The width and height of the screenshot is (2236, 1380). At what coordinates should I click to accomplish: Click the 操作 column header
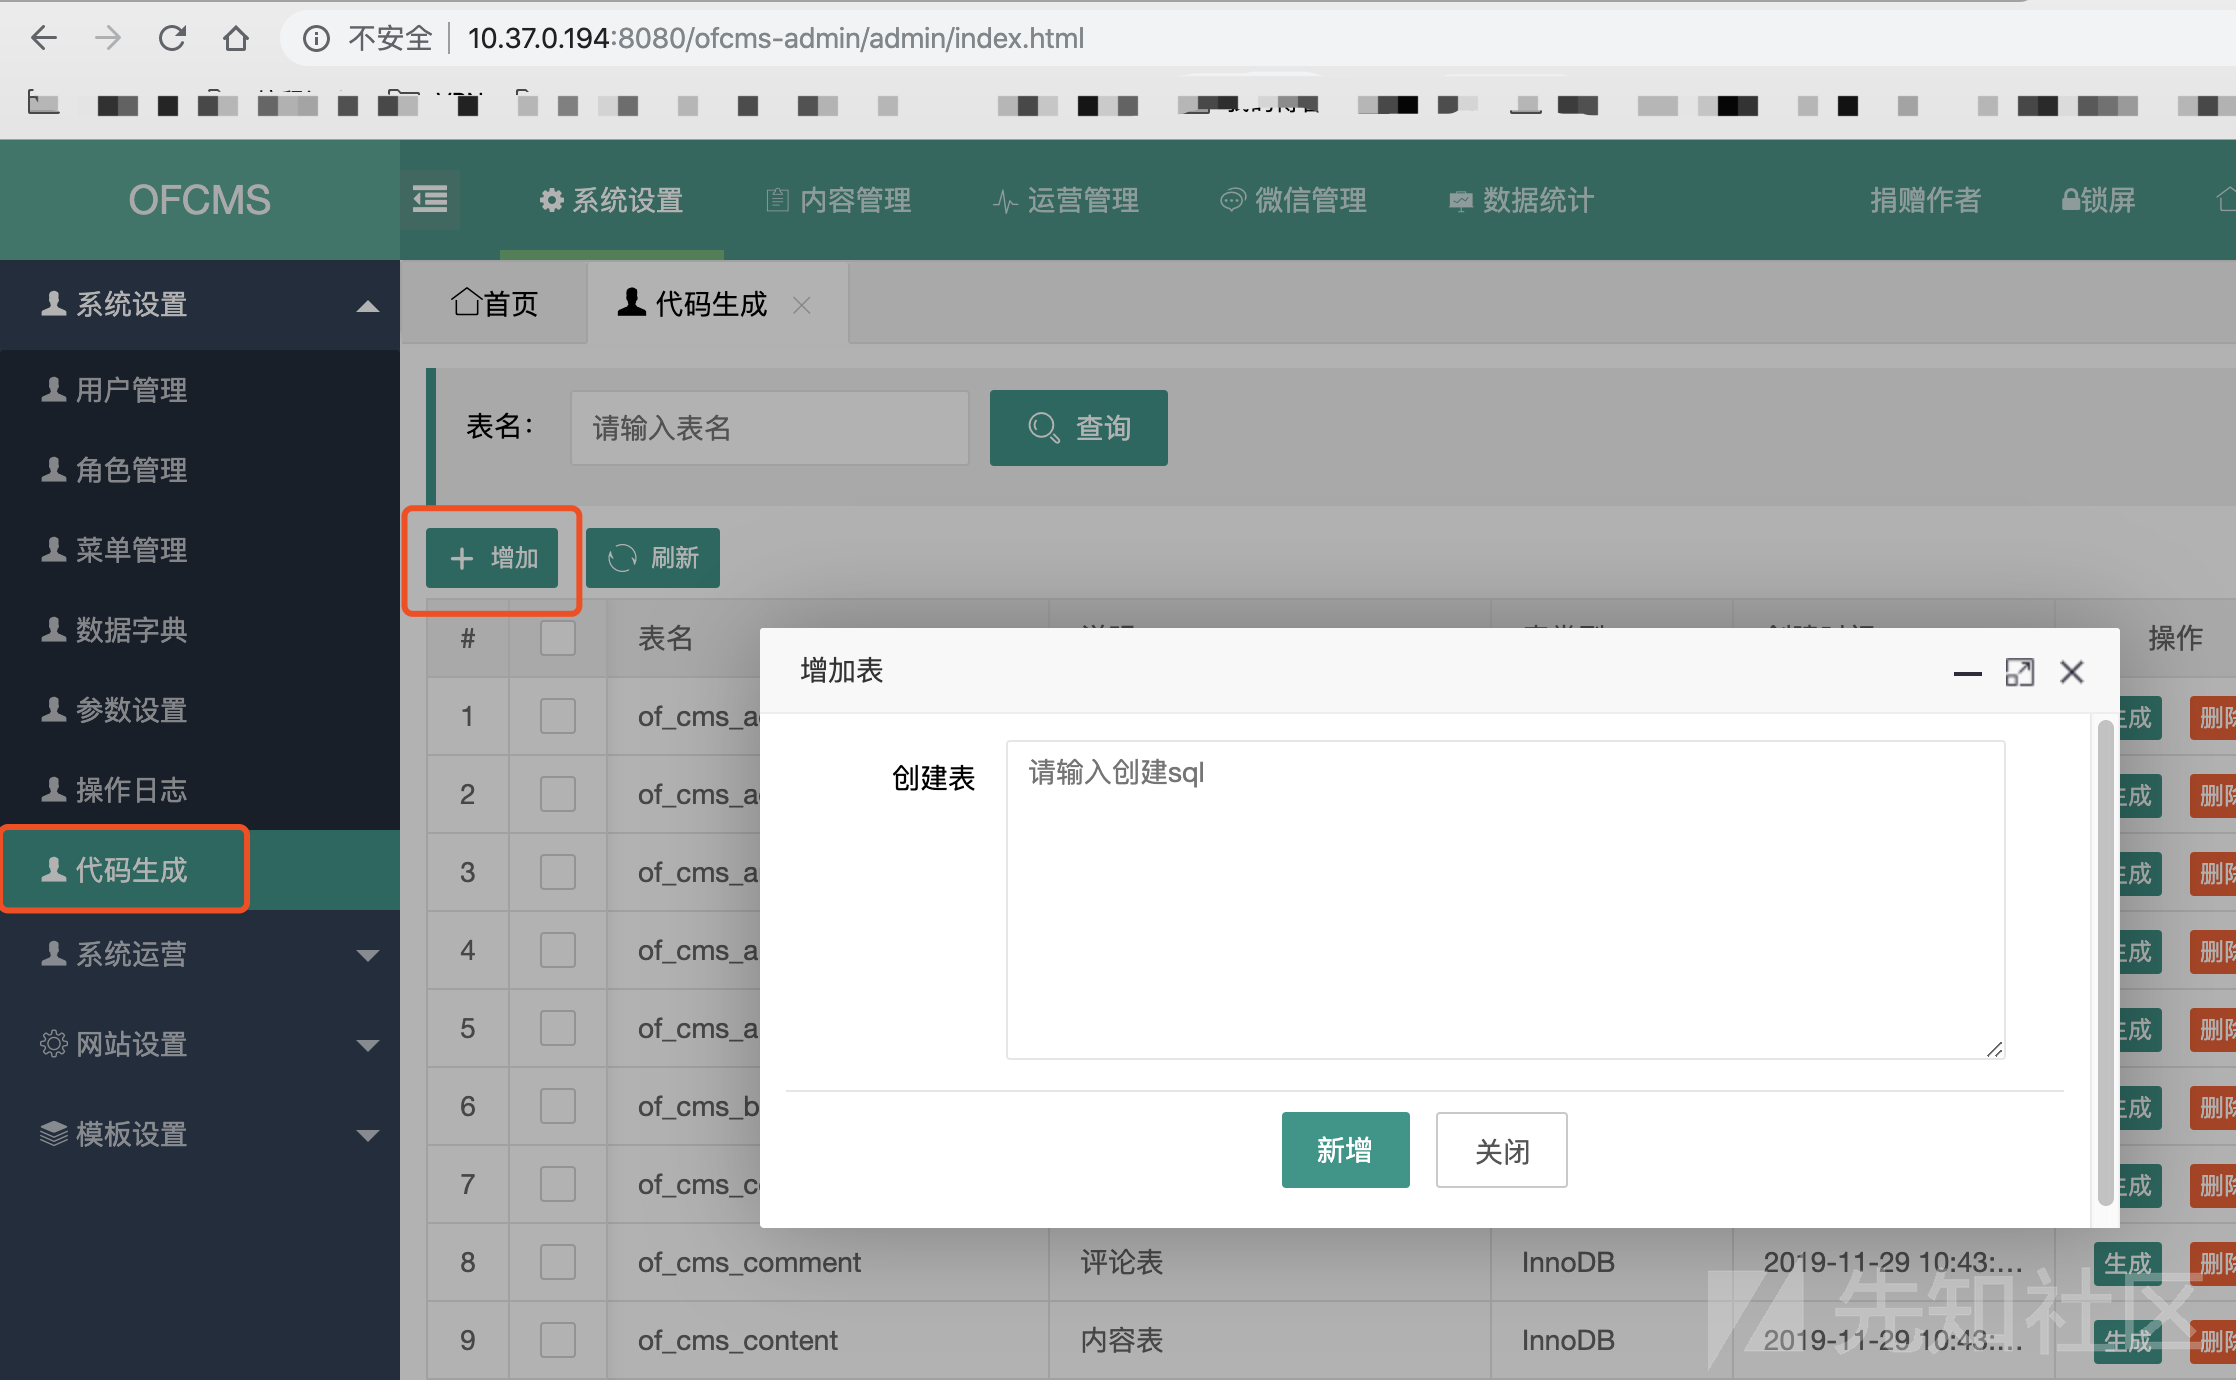[2175, 638]
